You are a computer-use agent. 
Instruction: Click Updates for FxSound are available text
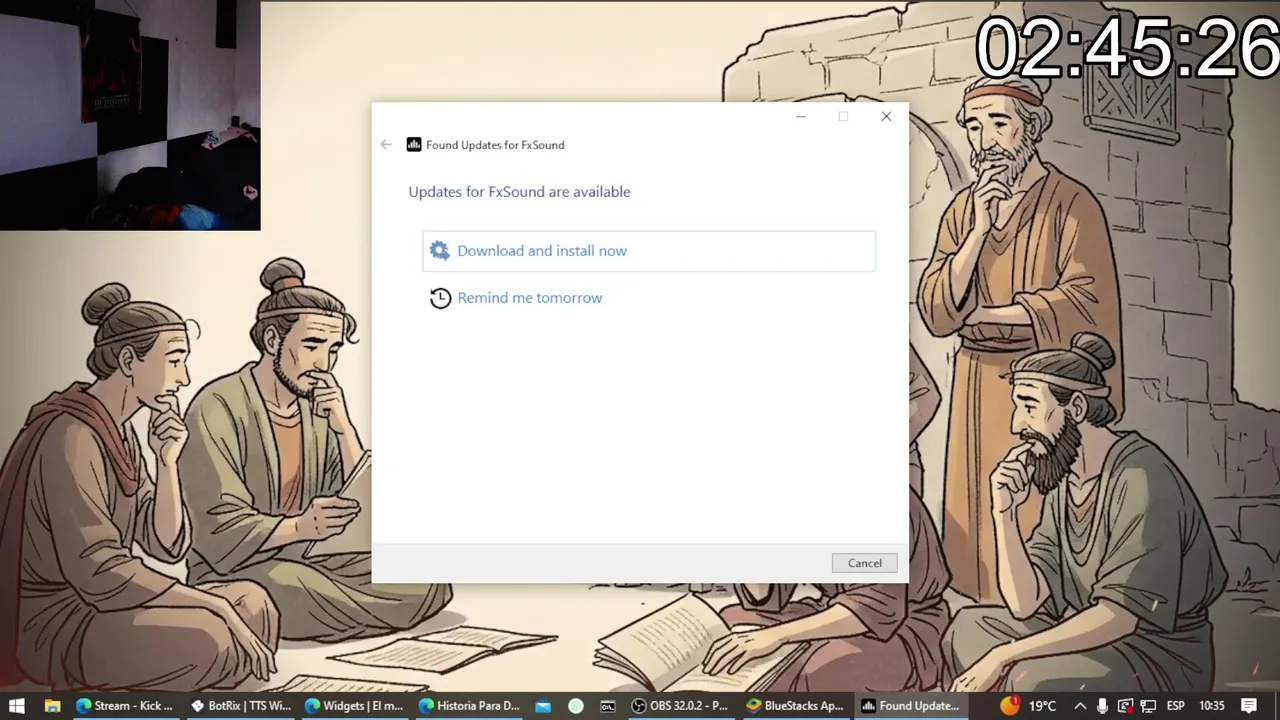519,192
